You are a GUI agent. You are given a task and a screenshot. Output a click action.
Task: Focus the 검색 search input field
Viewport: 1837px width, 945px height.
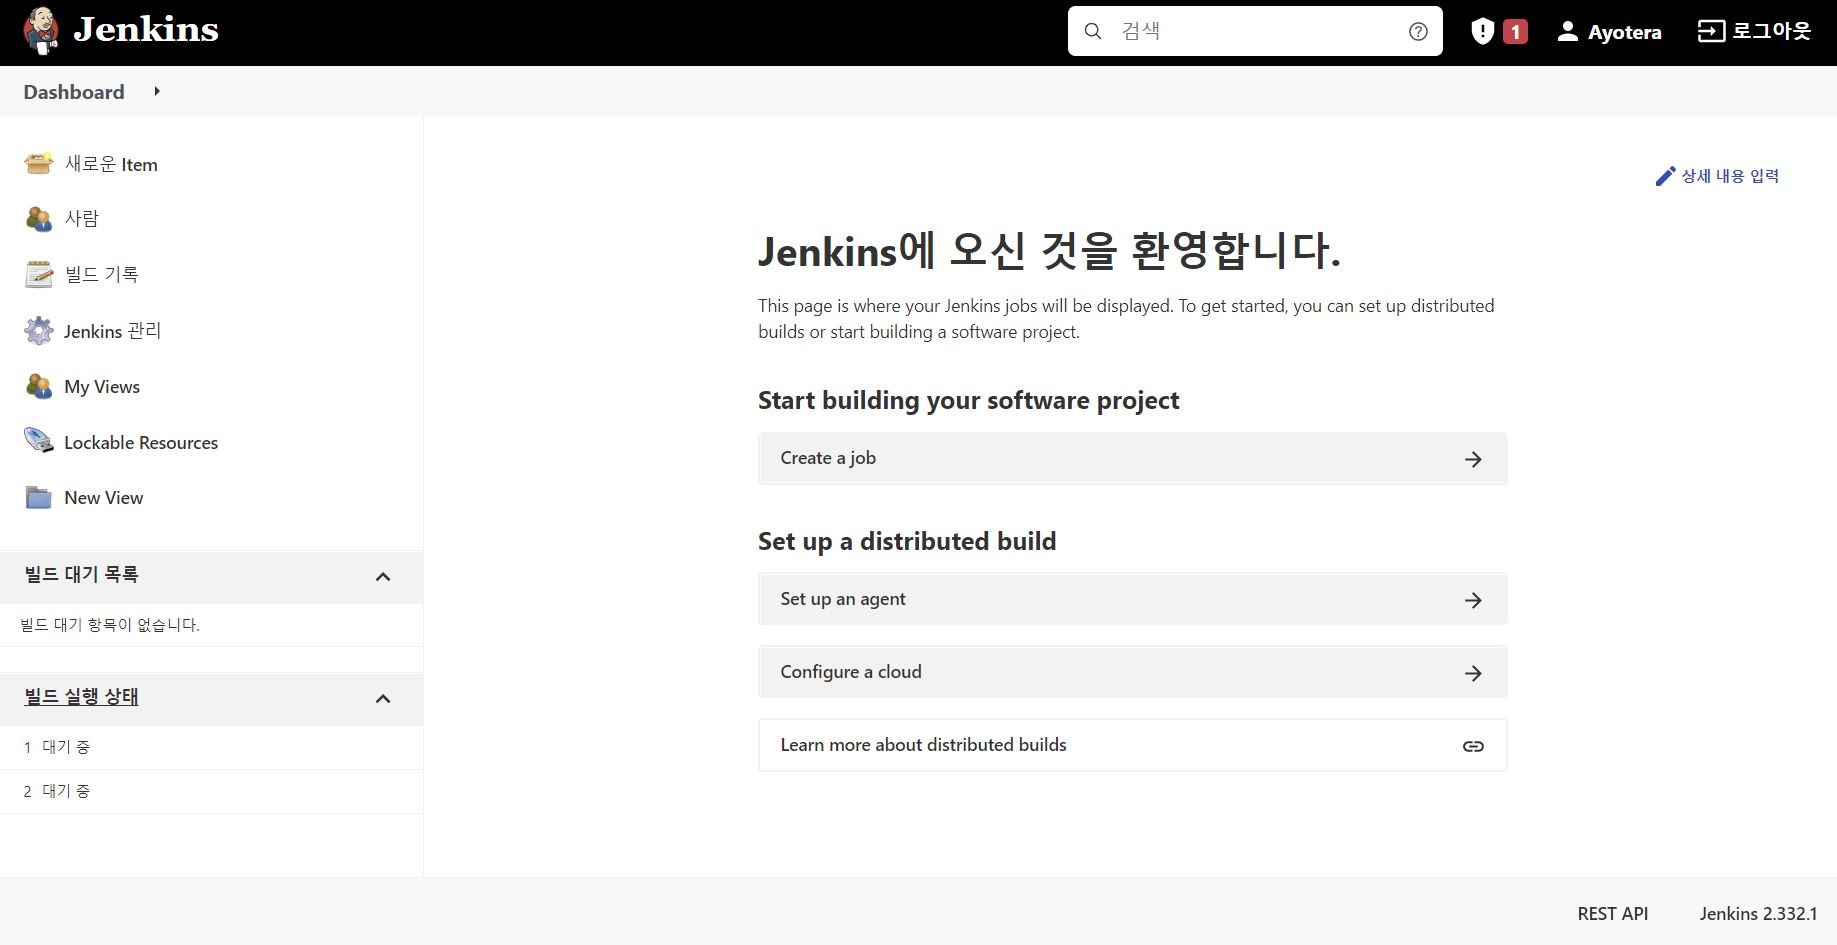pos(1255,31)
